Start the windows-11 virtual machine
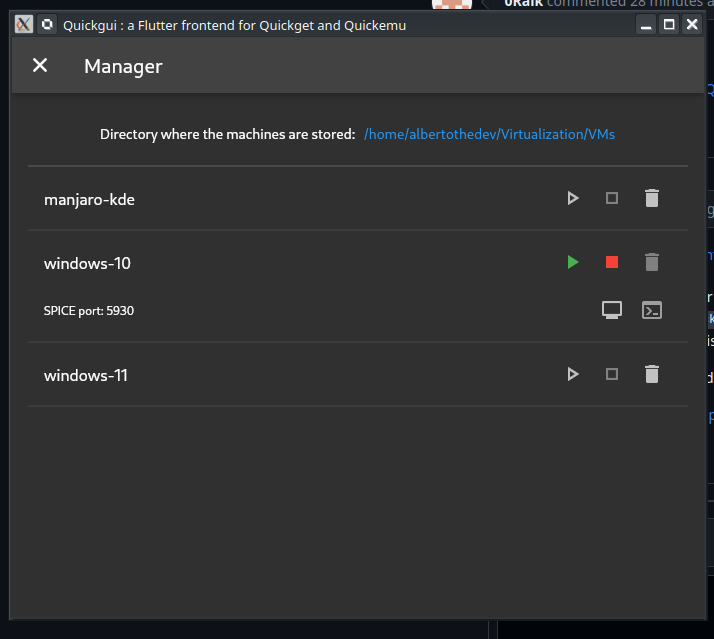This screenshot has height=639, width=714. 573,374
